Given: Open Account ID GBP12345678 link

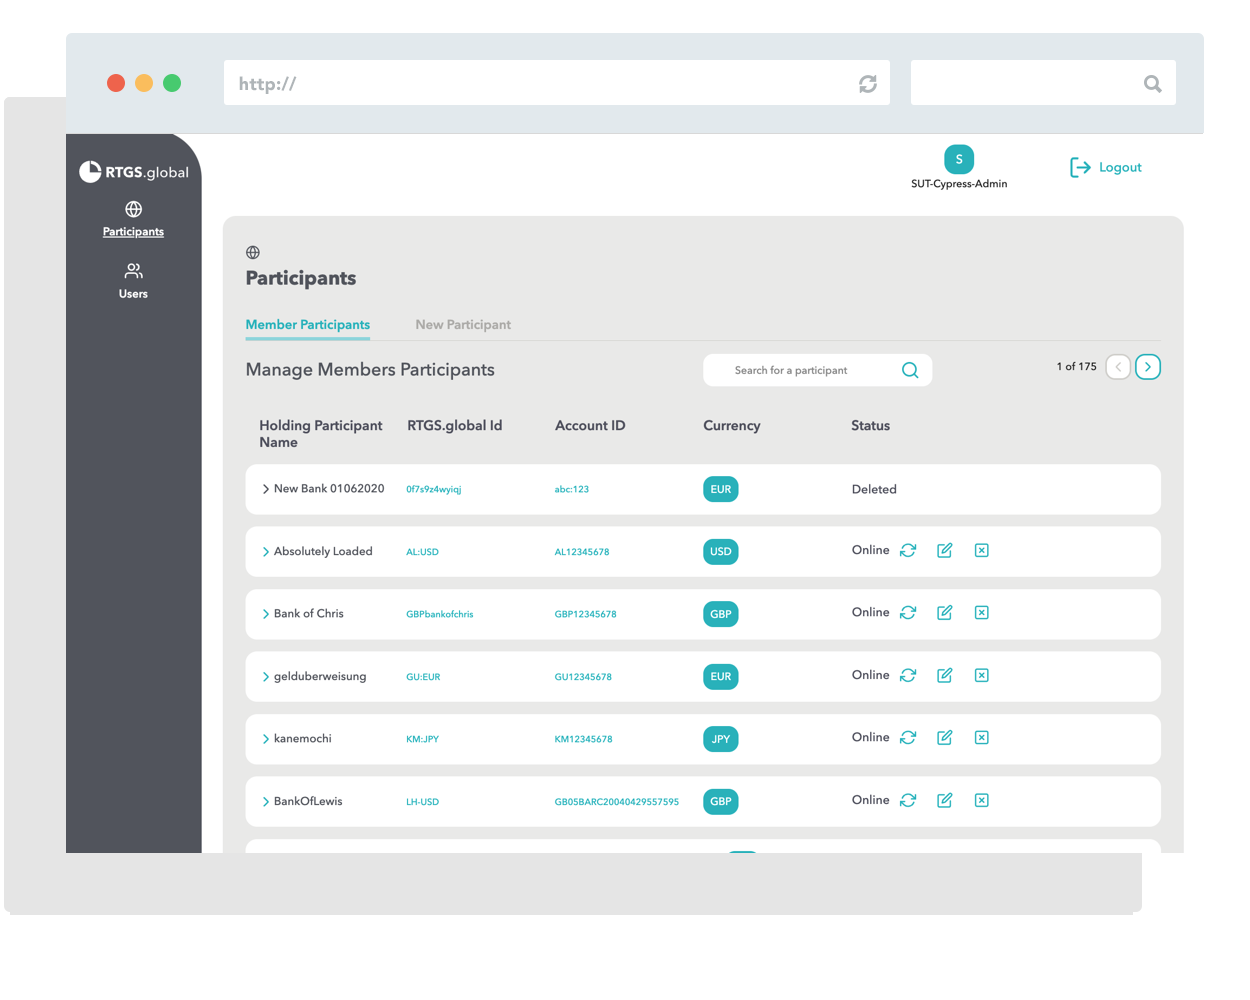Looking at the screenshot, I should (x=585, y=614).
